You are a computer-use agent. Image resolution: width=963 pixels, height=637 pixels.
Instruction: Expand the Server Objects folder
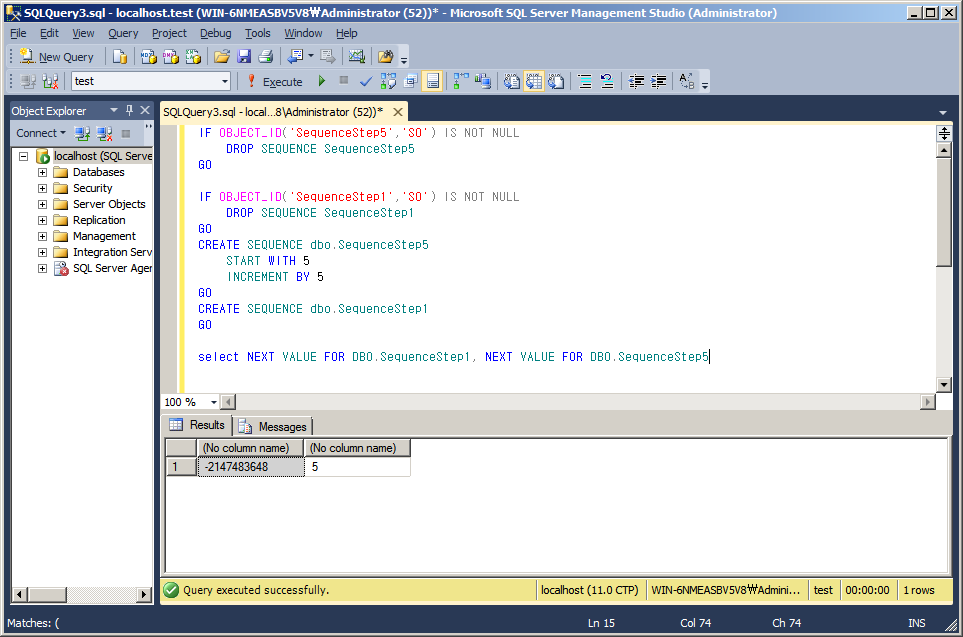pyautogui.click(x=42, y=204)
